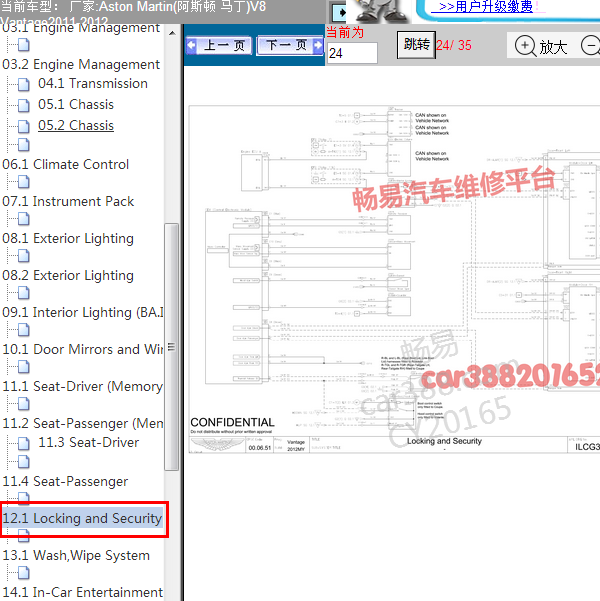Open 11.4 Seat-Passenger entry
The height and width of the screenshot is (601, 600).
pos(65,481)
